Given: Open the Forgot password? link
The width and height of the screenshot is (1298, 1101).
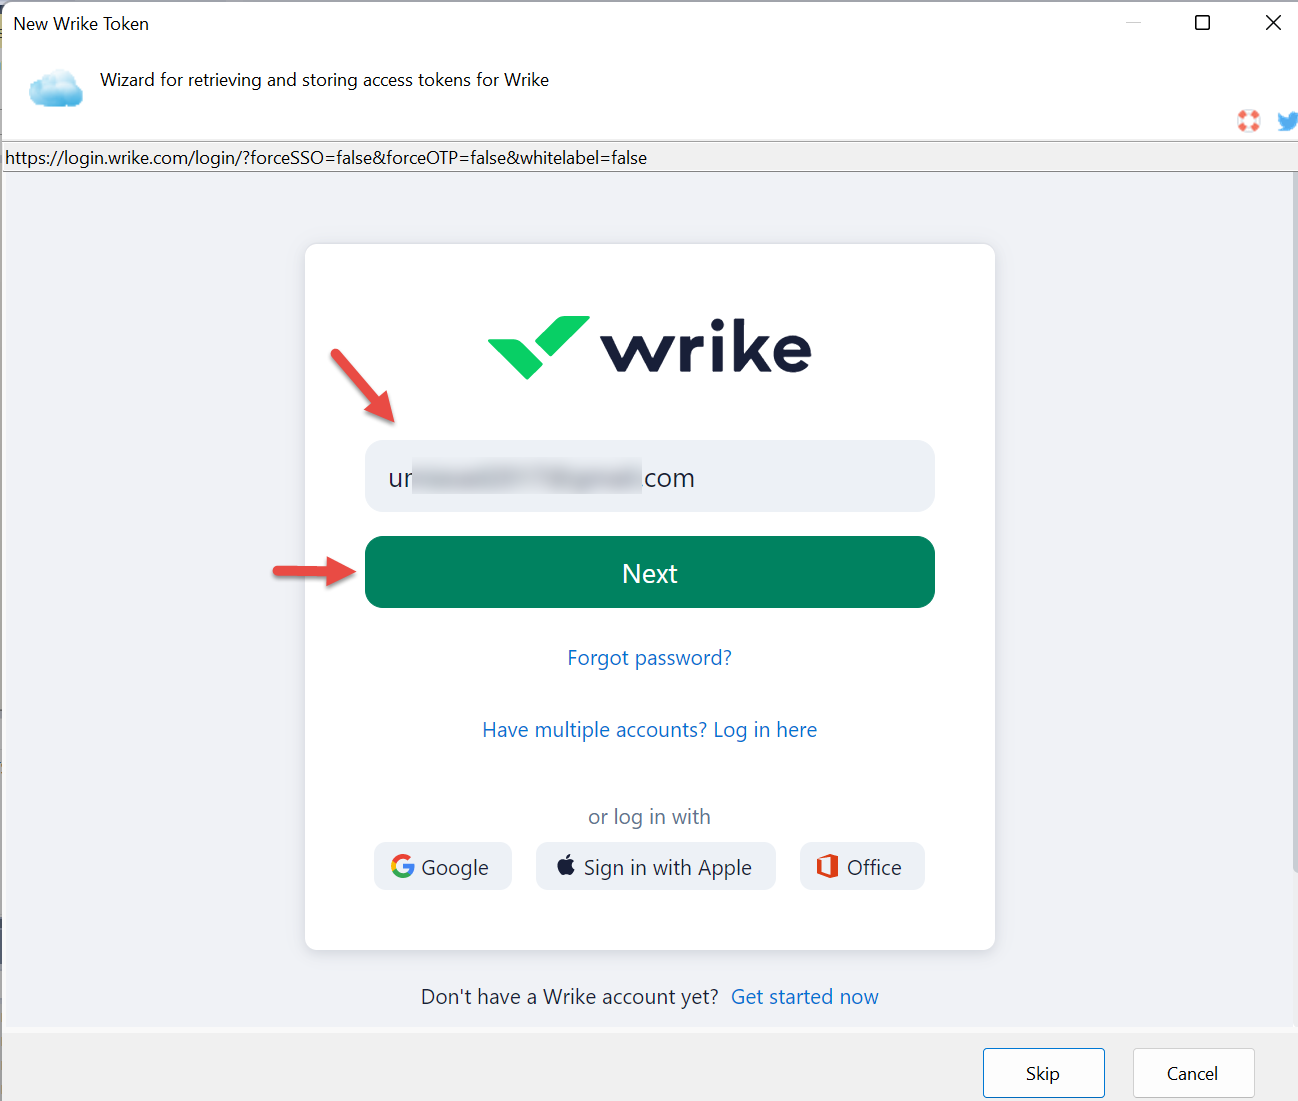Looking at the screenshot, I should (x=649, y=658).
